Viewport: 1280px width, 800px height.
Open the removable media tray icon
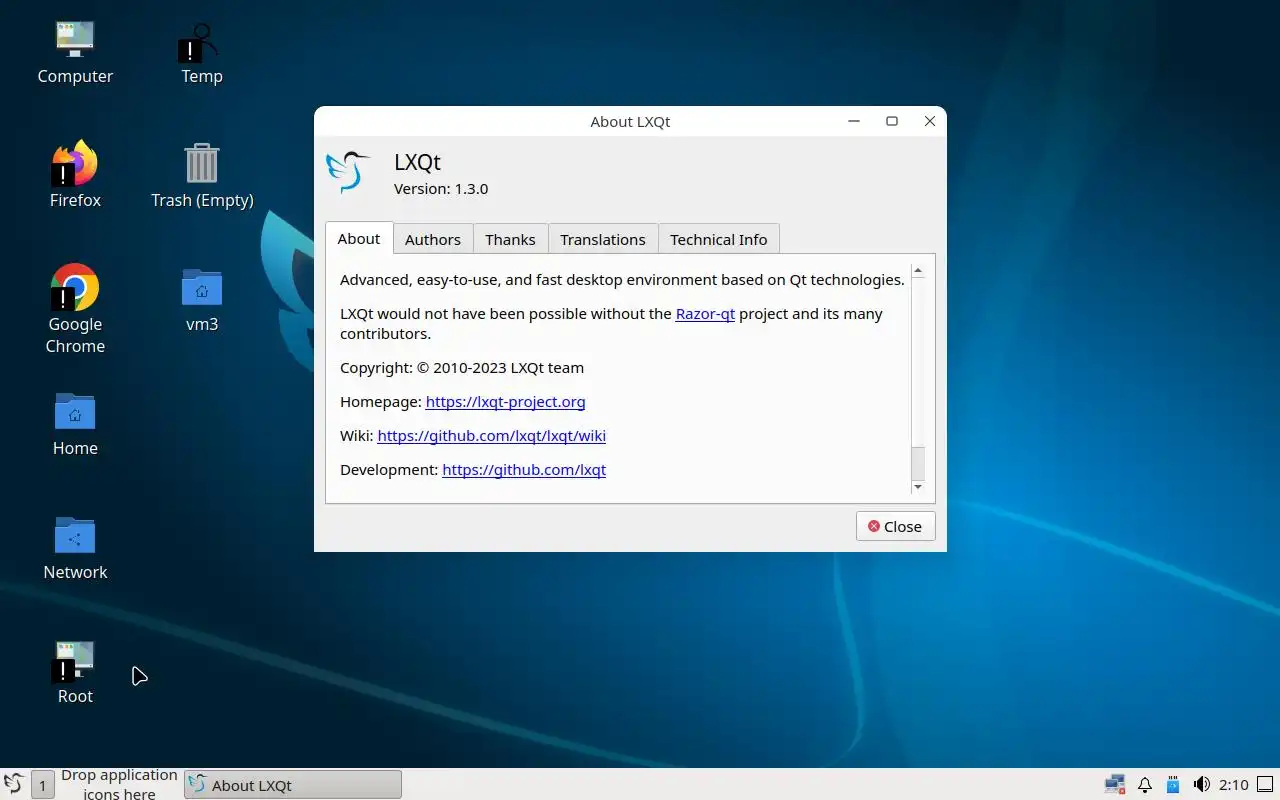1173,785
